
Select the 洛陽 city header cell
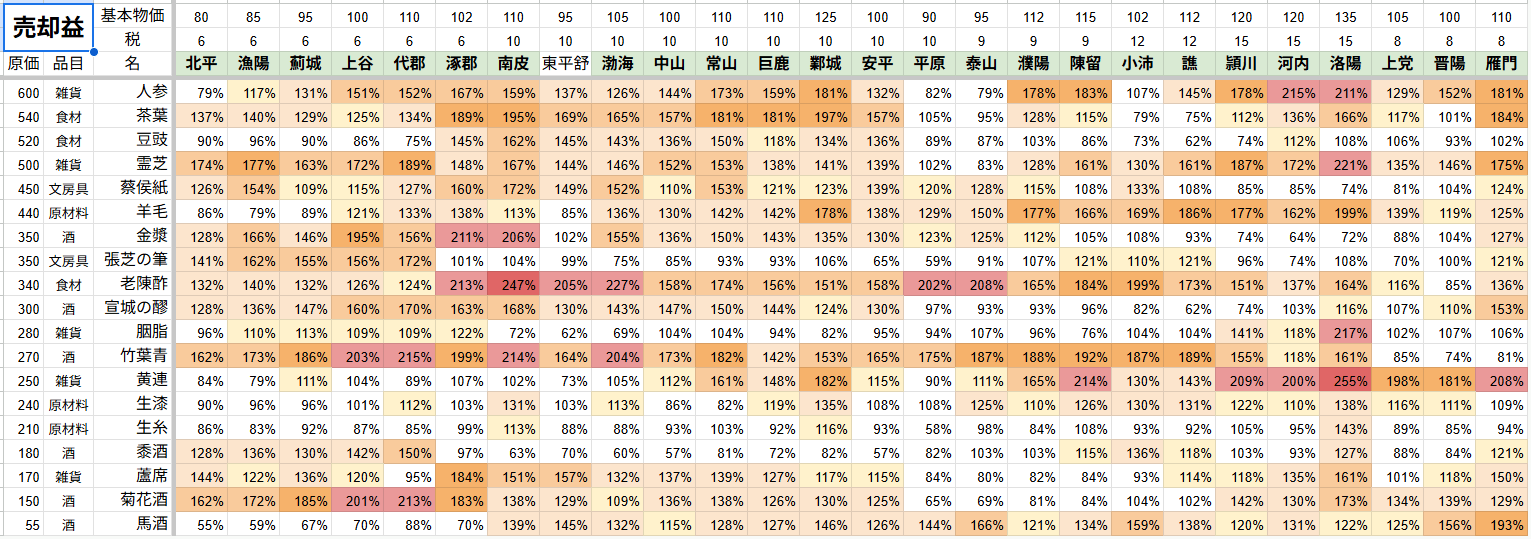pos(1345,63)
